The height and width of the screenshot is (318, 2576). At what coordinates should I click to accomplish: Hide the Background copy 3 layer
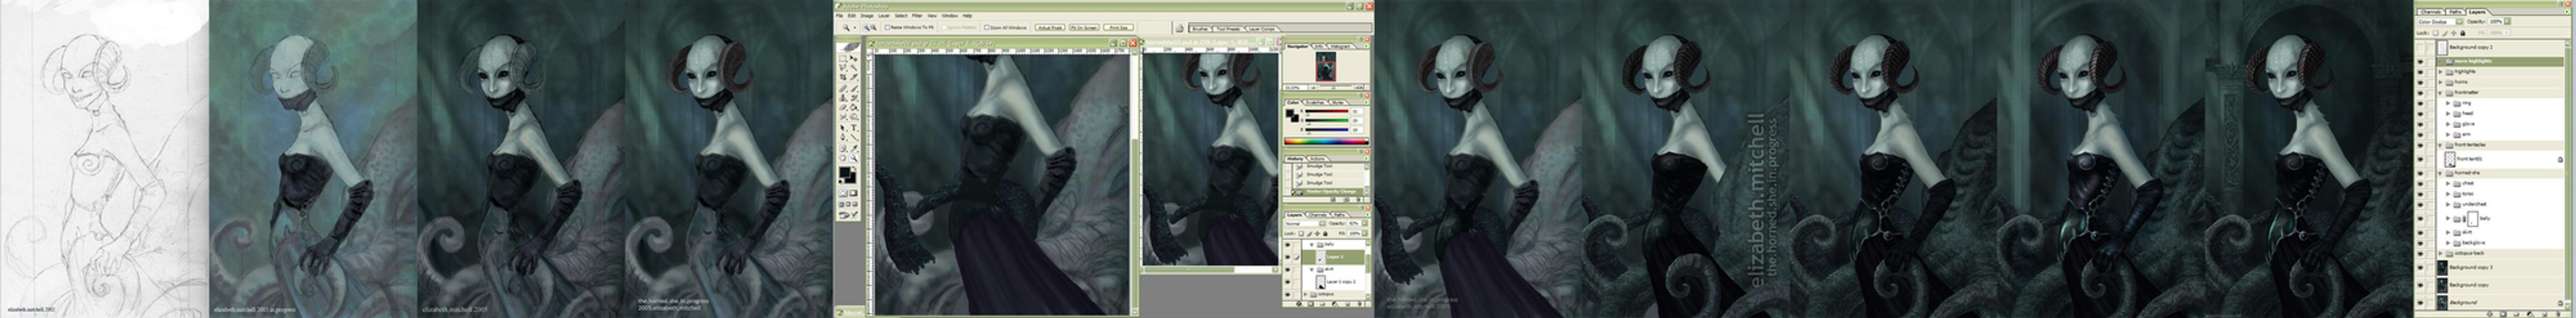(x=2421, y=268)
